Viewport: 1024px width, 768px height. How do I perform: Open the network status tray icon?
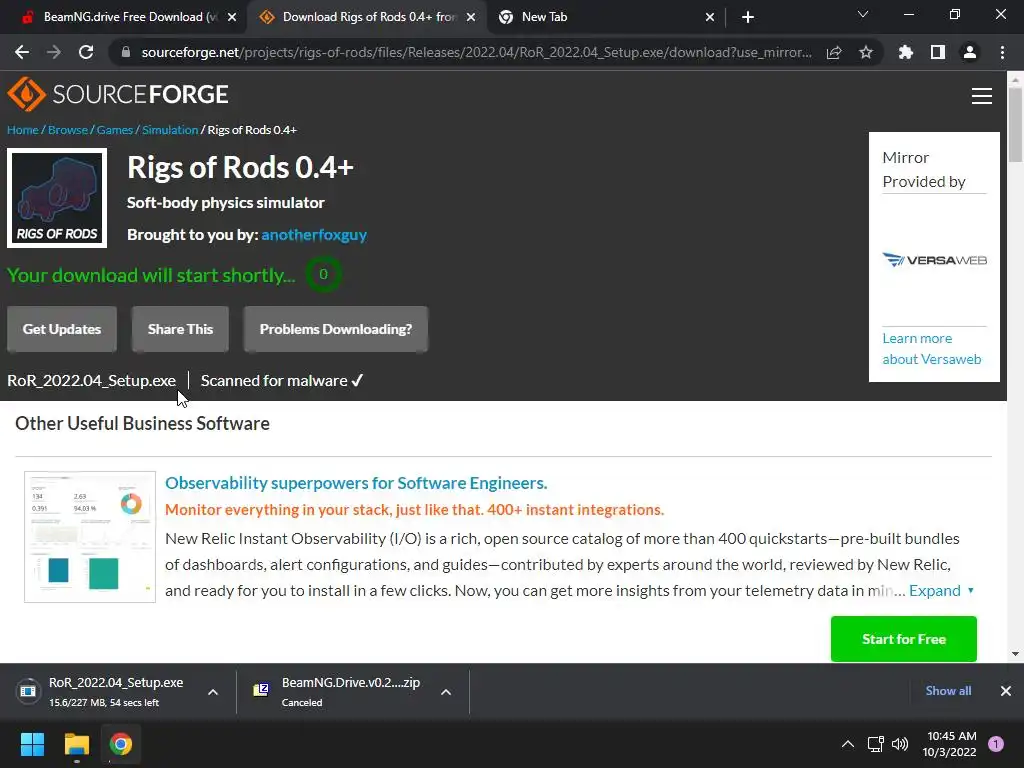click(x=875, y=744)
